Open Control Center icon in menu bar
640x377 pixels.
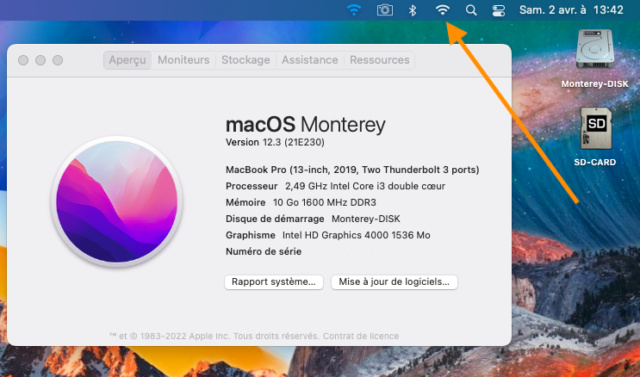[498, 10]
